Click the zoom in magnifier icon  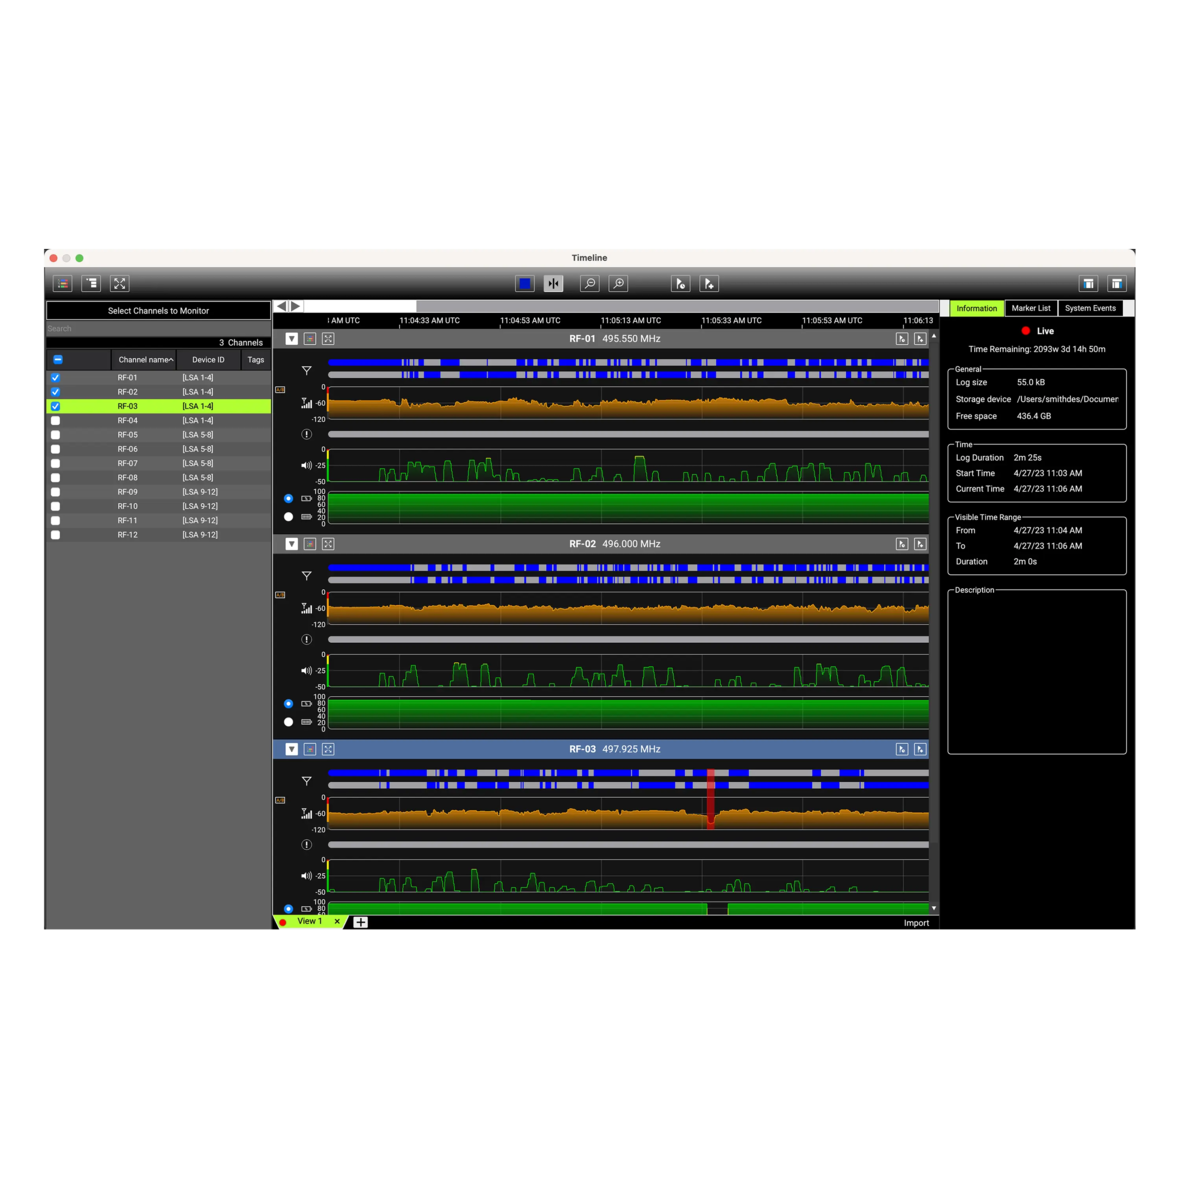click(x=619, y=284)
